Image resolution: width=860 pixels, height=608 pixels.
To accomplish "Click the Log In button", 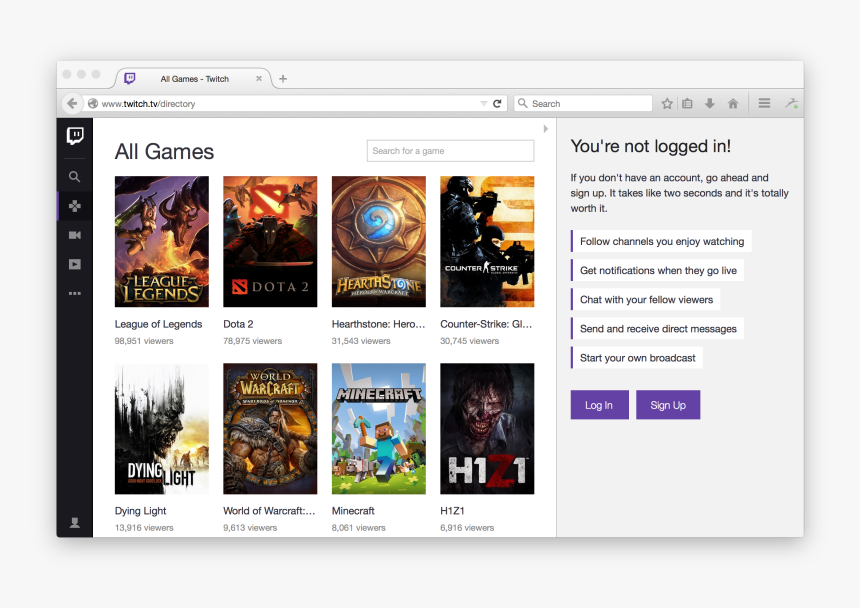I will 599,405.
